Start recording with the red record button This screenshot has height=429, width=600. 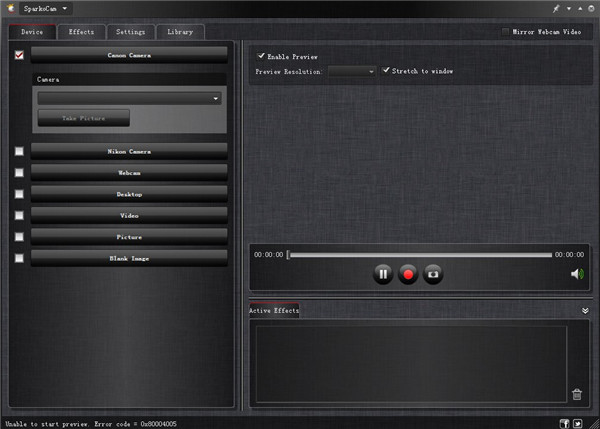click(x=408, y=274)
